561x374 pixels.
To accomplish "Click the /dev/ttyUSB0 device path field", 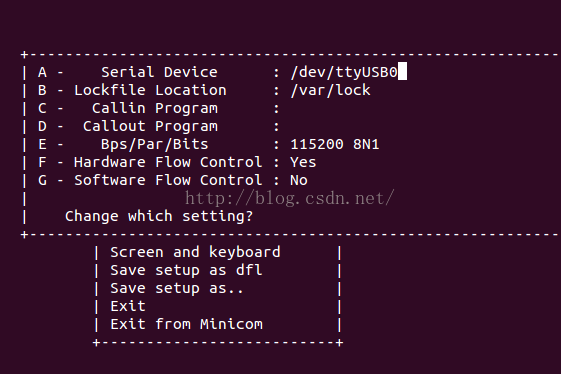I will (344, 72).
